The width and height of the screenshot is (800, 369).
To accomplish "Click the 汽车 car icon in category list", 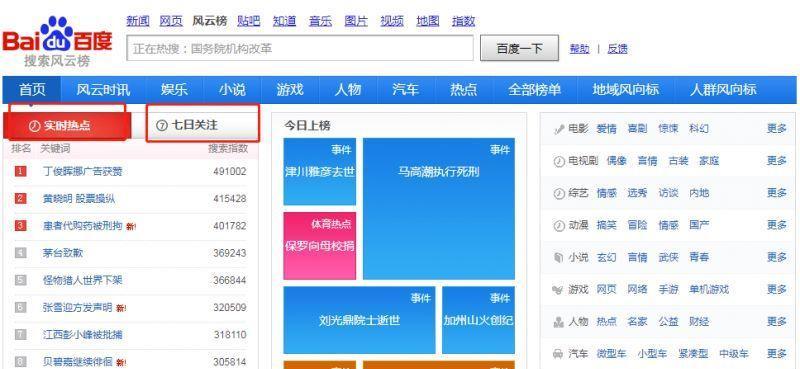I will click(x=559, y=353).
